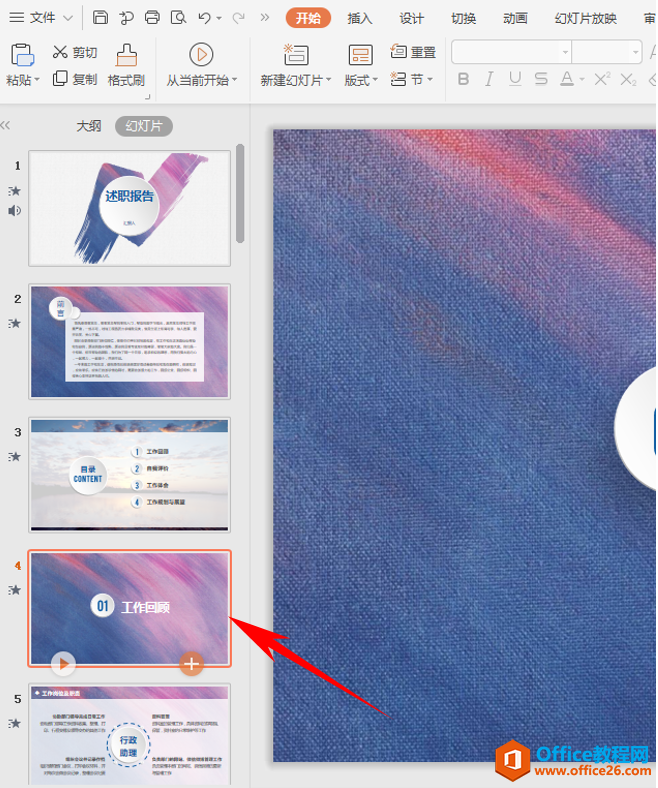Open the font size dropdown arrow
This screenshot has width=658, height=788.
click(635, 52)
